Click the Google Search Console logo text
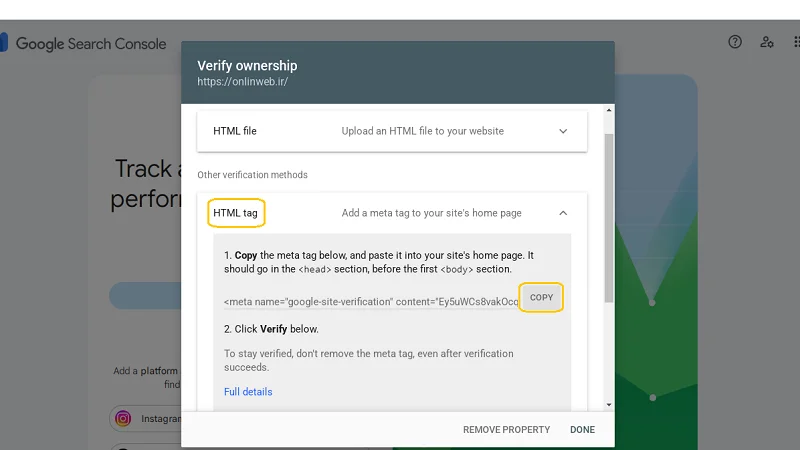 (x=91, y=44)
